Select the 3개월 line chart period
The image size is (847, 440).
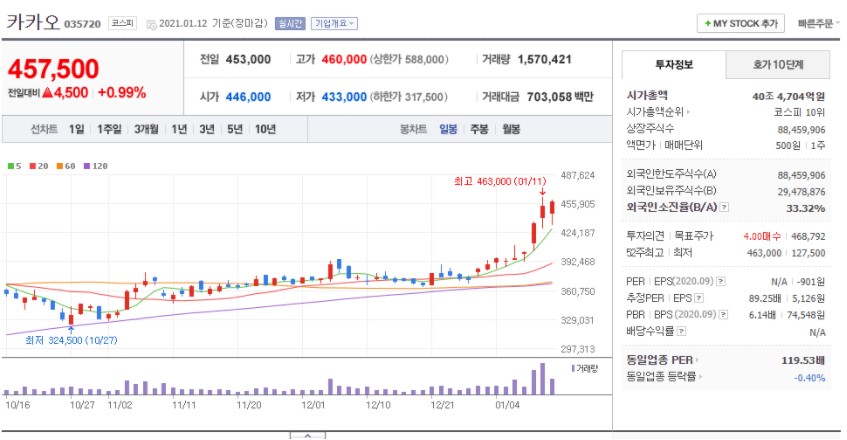[146, 130]
